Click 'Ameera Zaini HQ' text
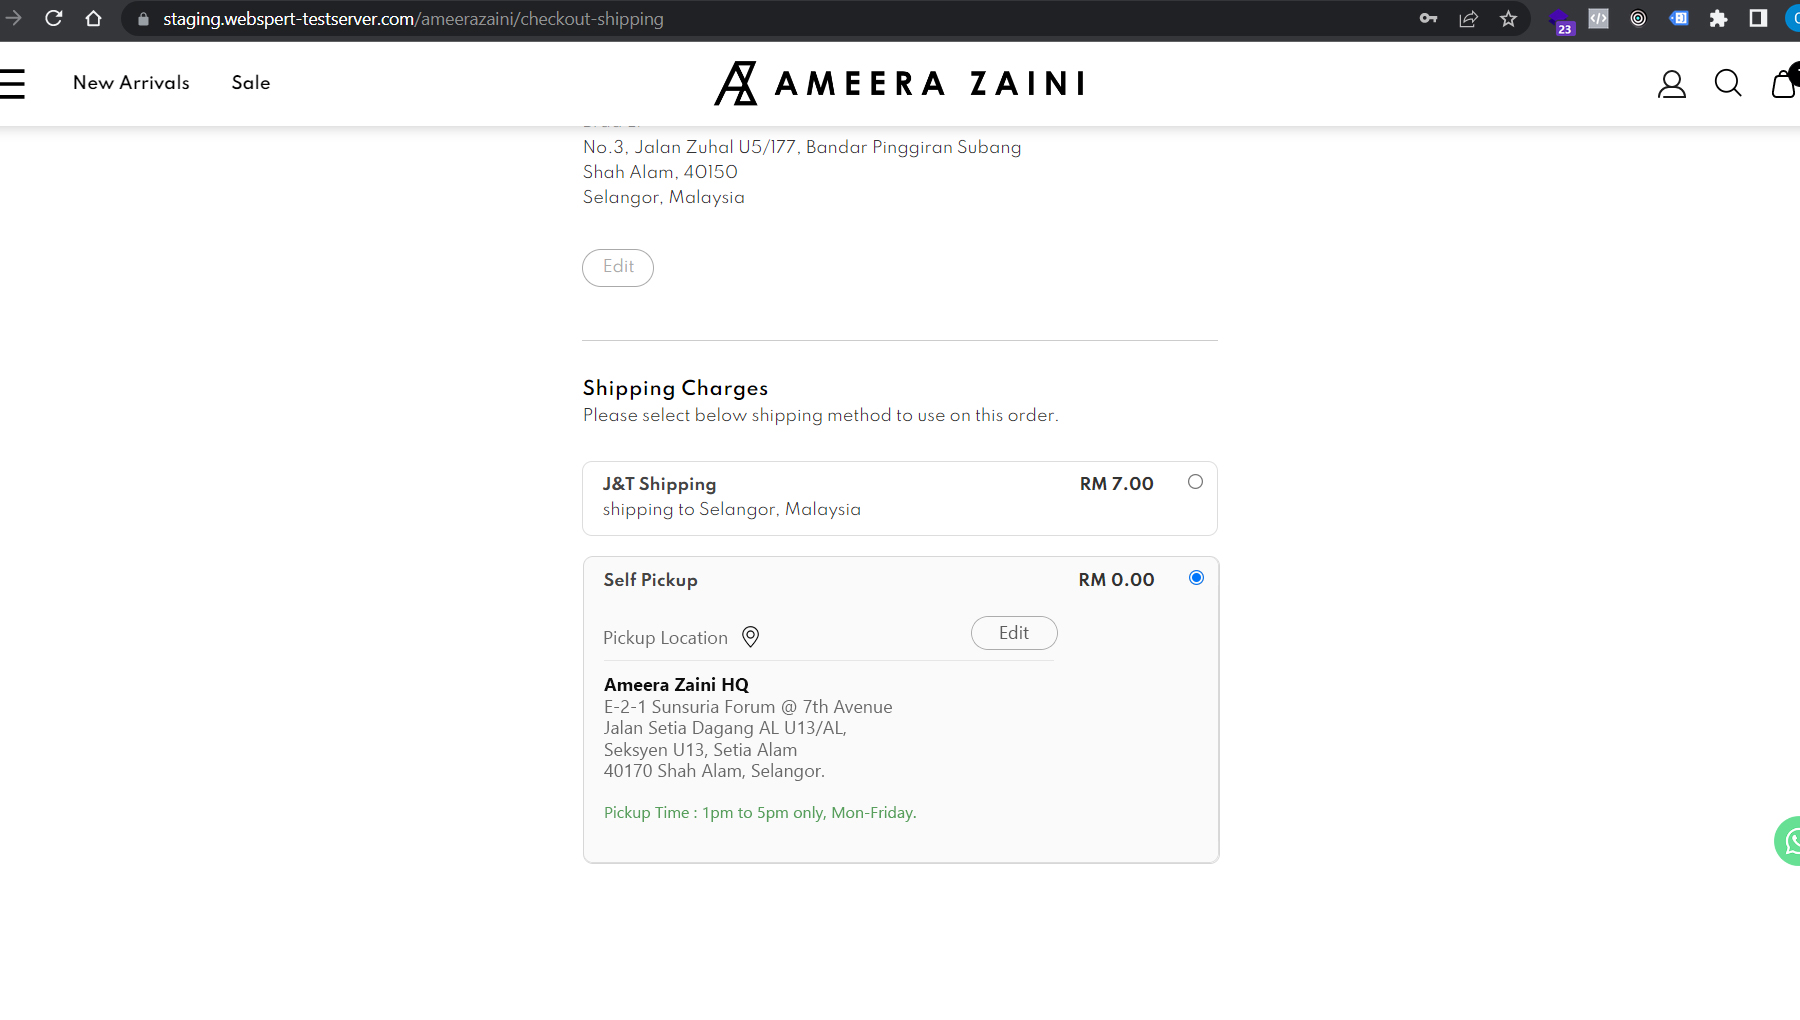Image resolution: width=1800 pixels, height=1020 pixels. click(x=676, y=685)
